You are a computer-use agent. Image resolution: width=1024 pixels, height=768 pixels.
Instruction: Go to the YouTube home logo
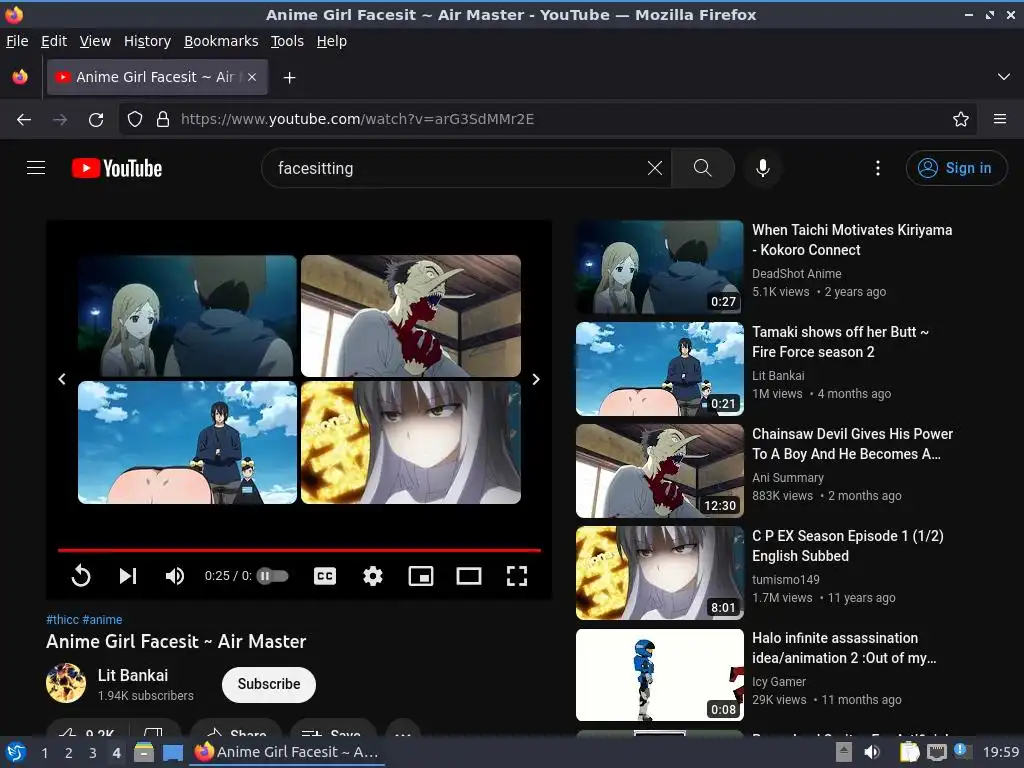(117, 168)
